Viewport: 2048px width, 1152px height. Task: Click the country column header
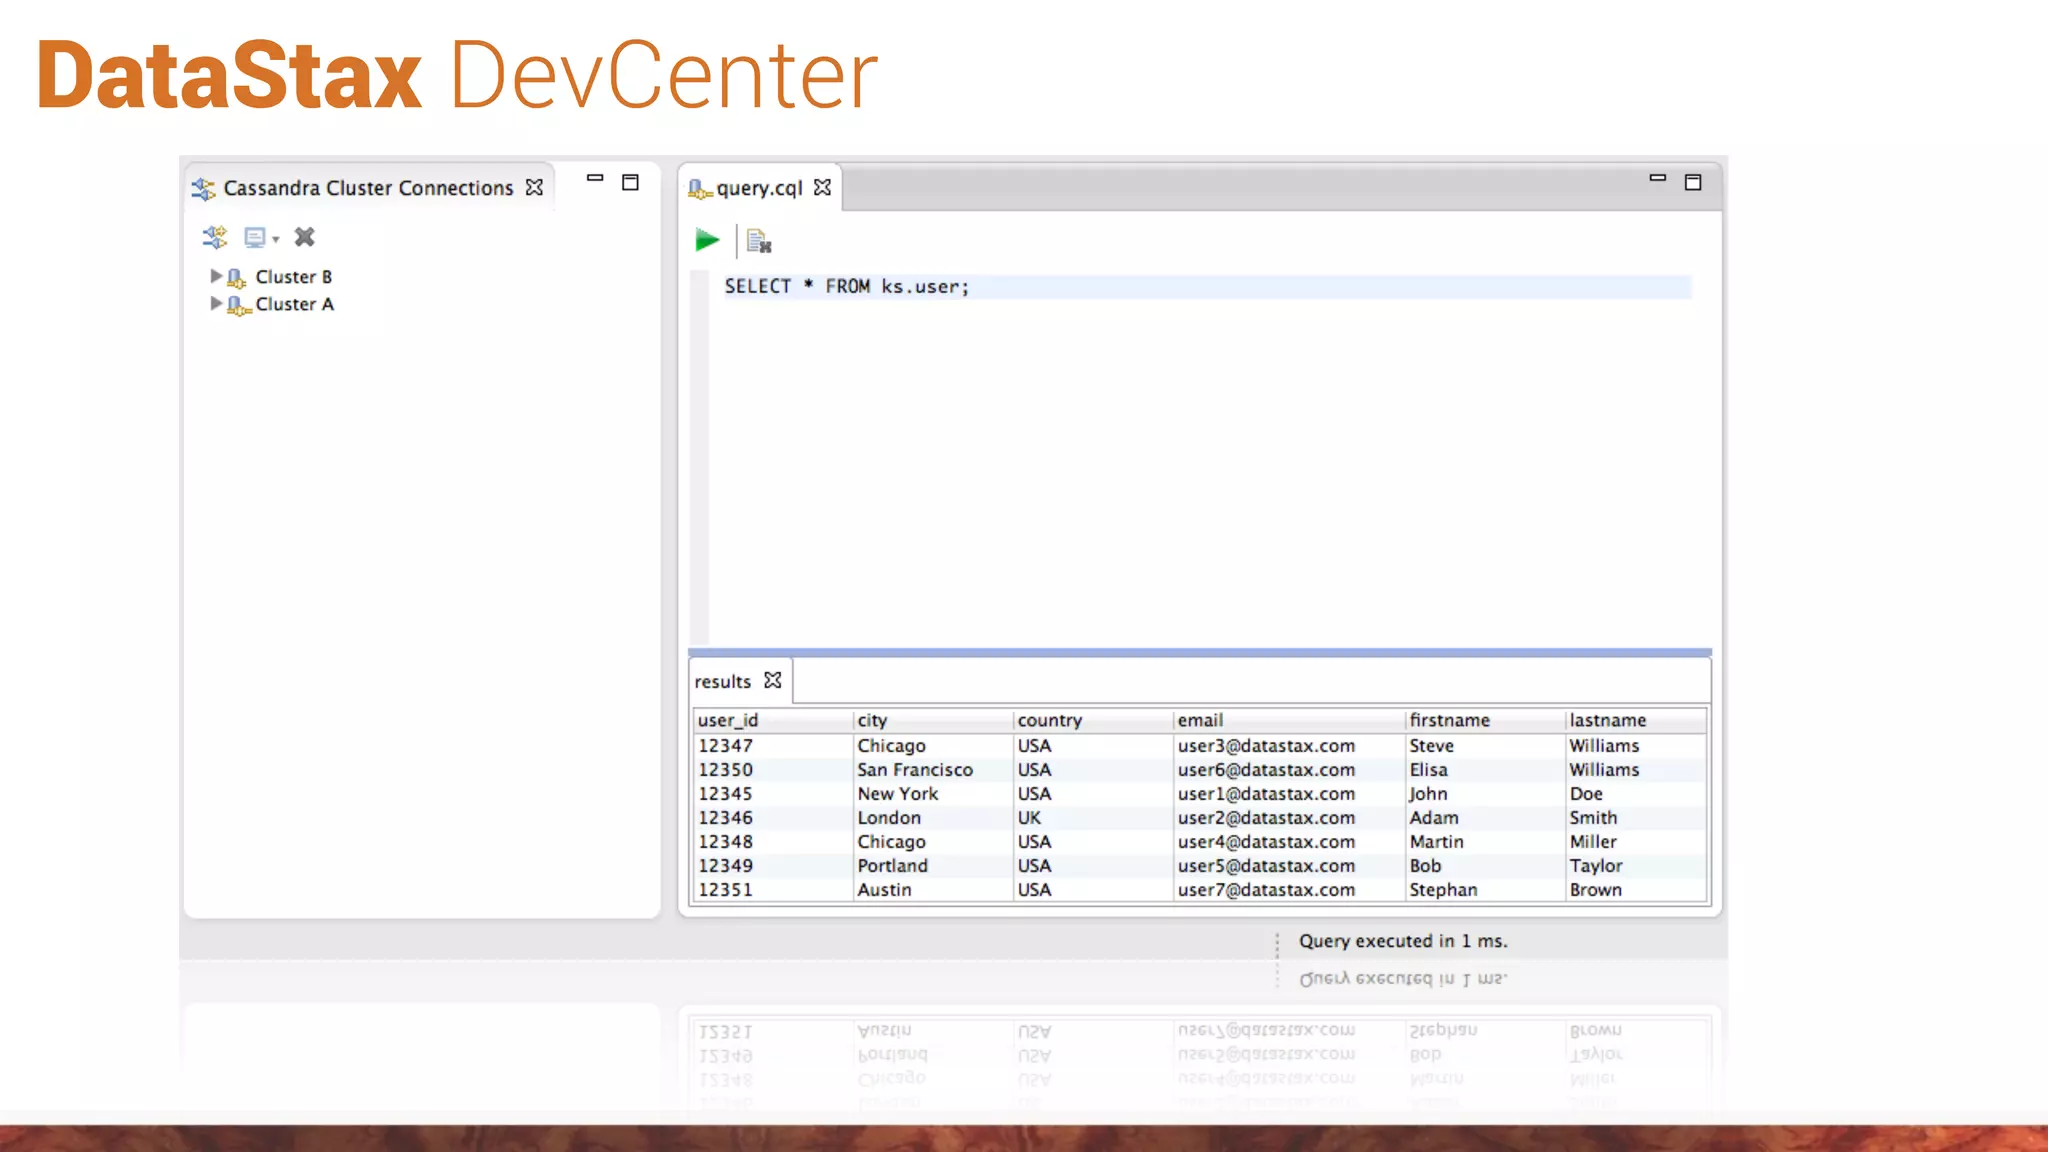[x=1093, y=720]
